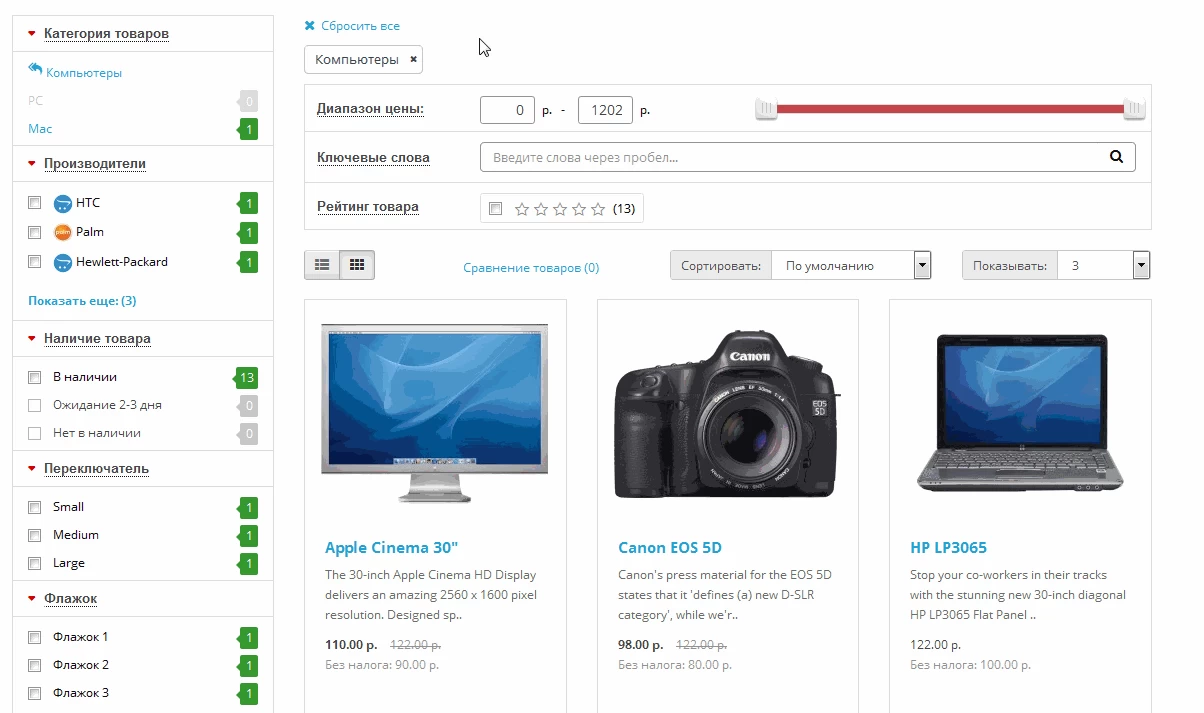Click the right price slider handle
Screen dimensions: 1204x713
pos(1134,109)
